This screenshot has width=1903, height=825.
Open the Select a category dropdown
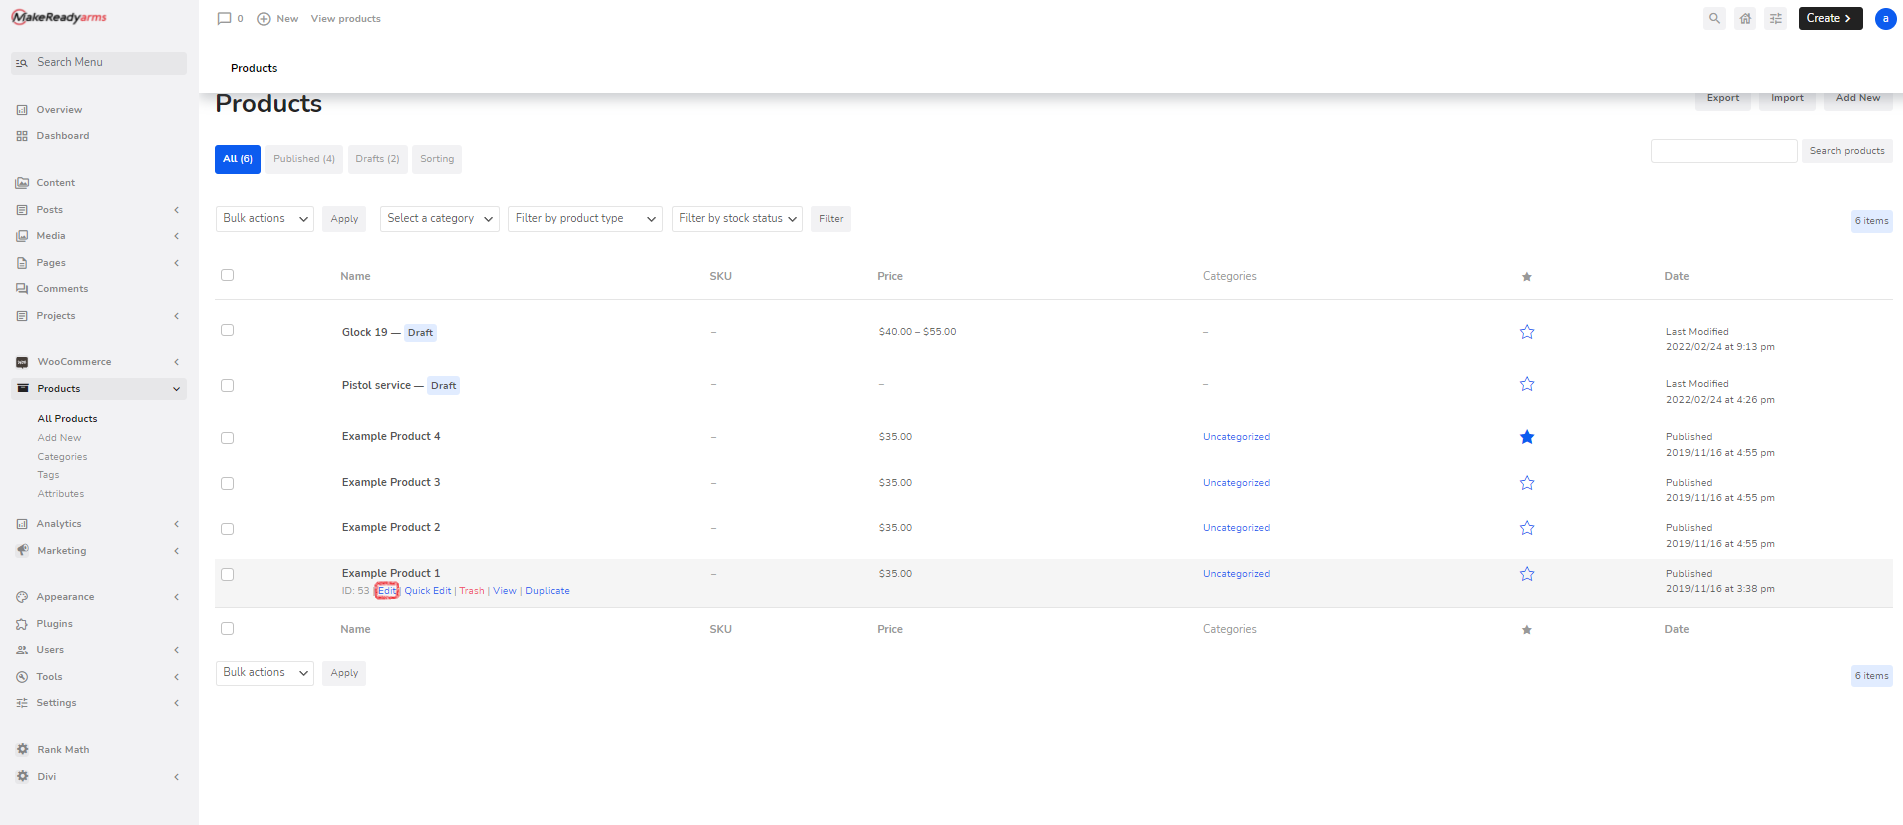[440, 219]
